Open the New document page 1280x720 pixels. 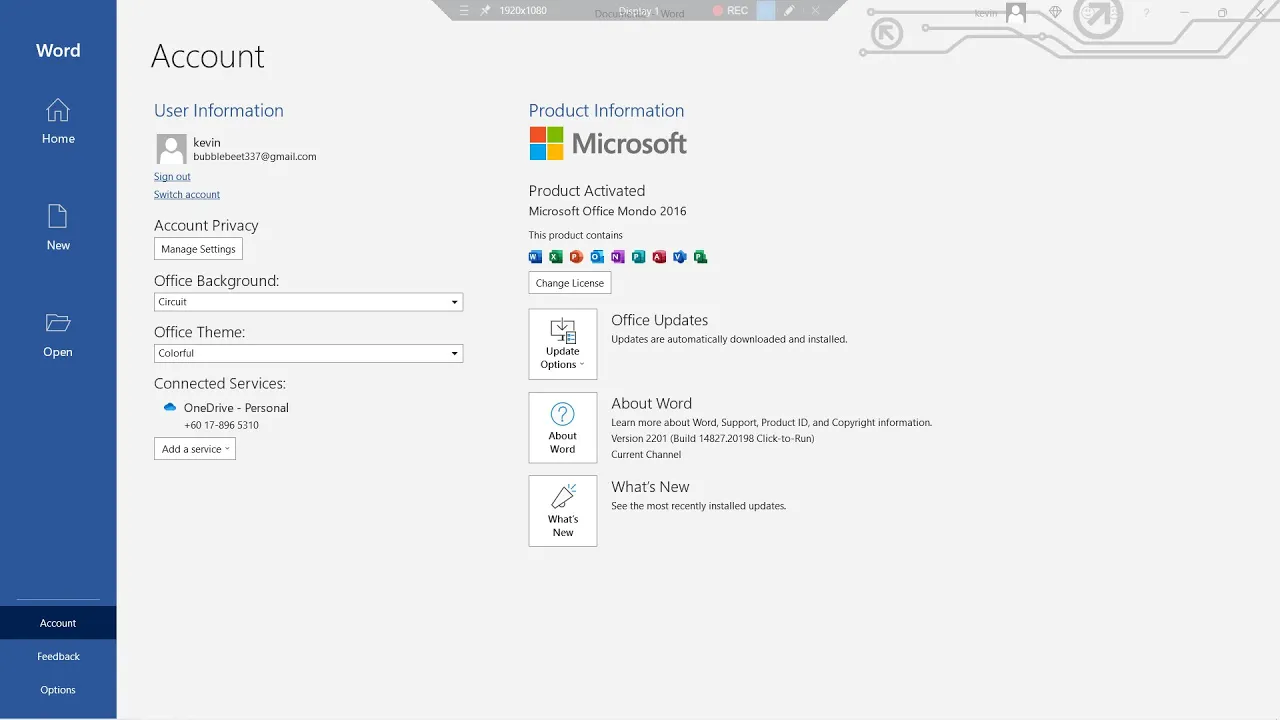coord(58,228)
